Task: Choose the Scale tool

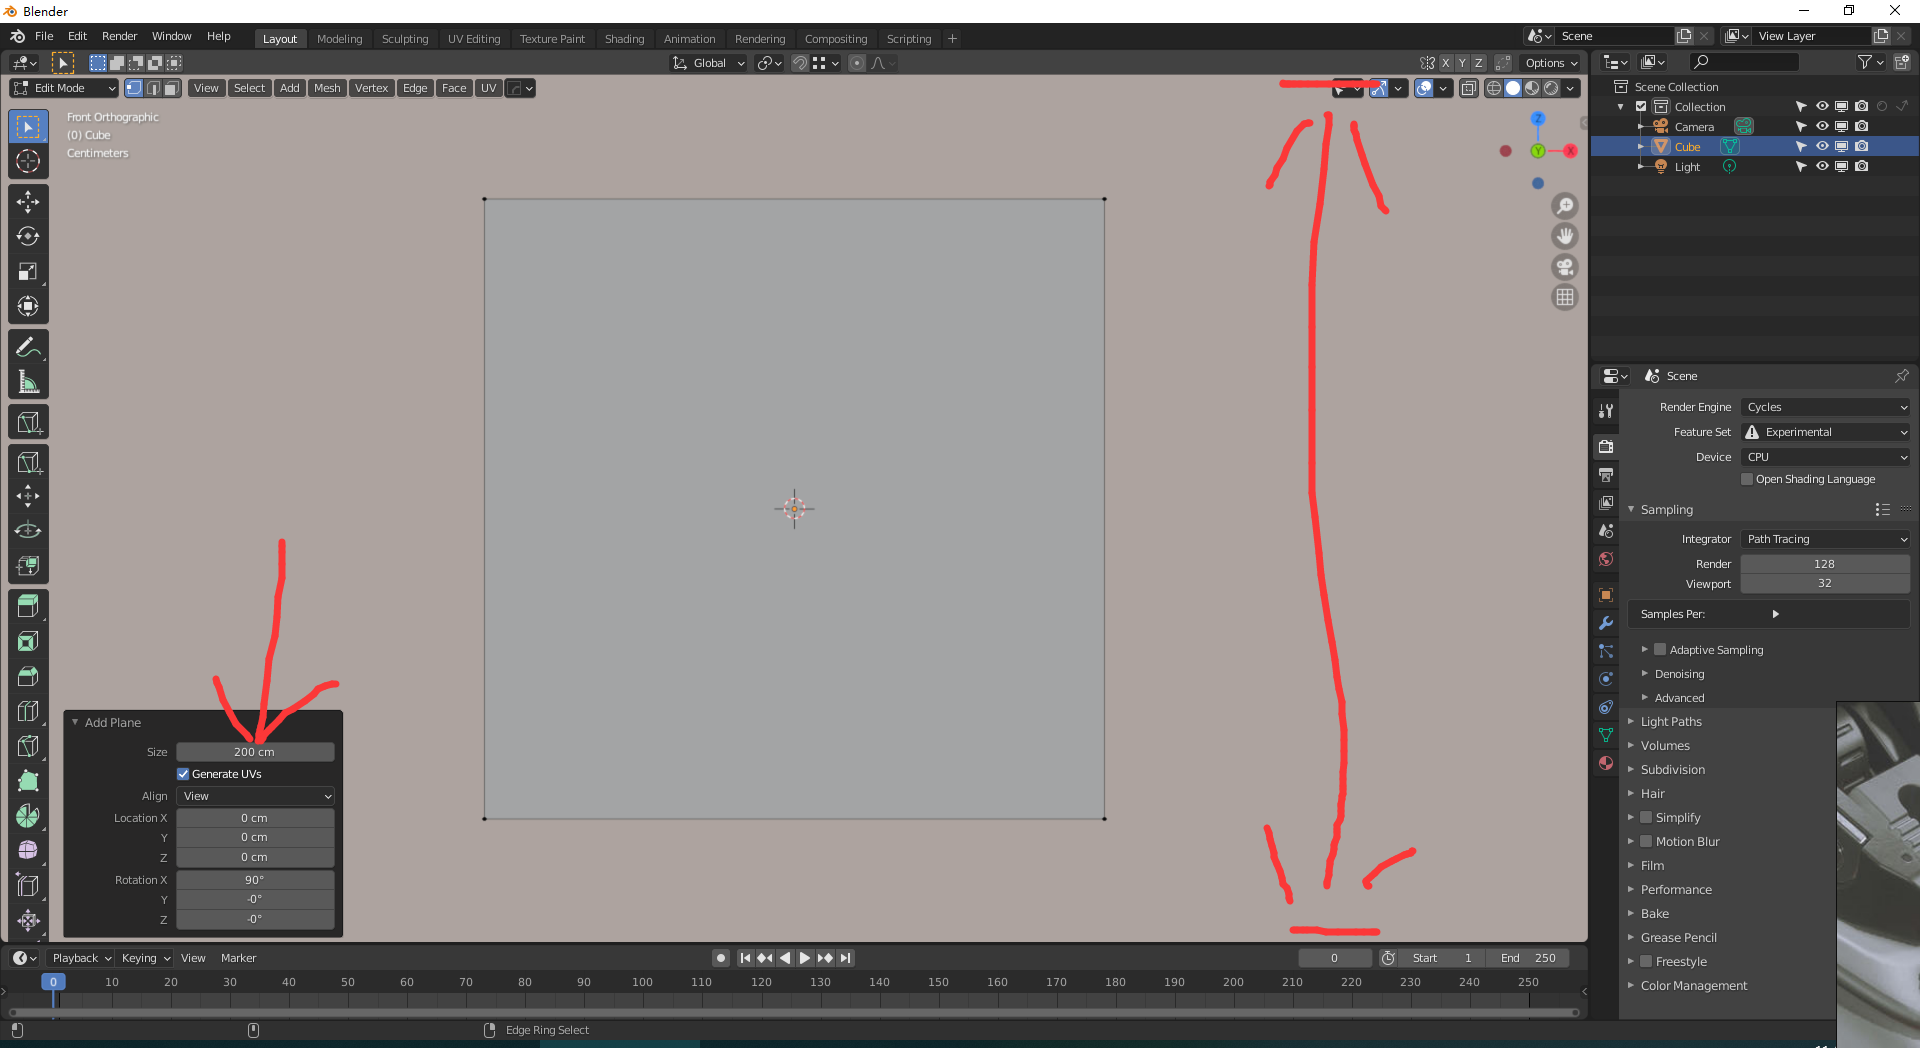Action: [x=28, y=271]
